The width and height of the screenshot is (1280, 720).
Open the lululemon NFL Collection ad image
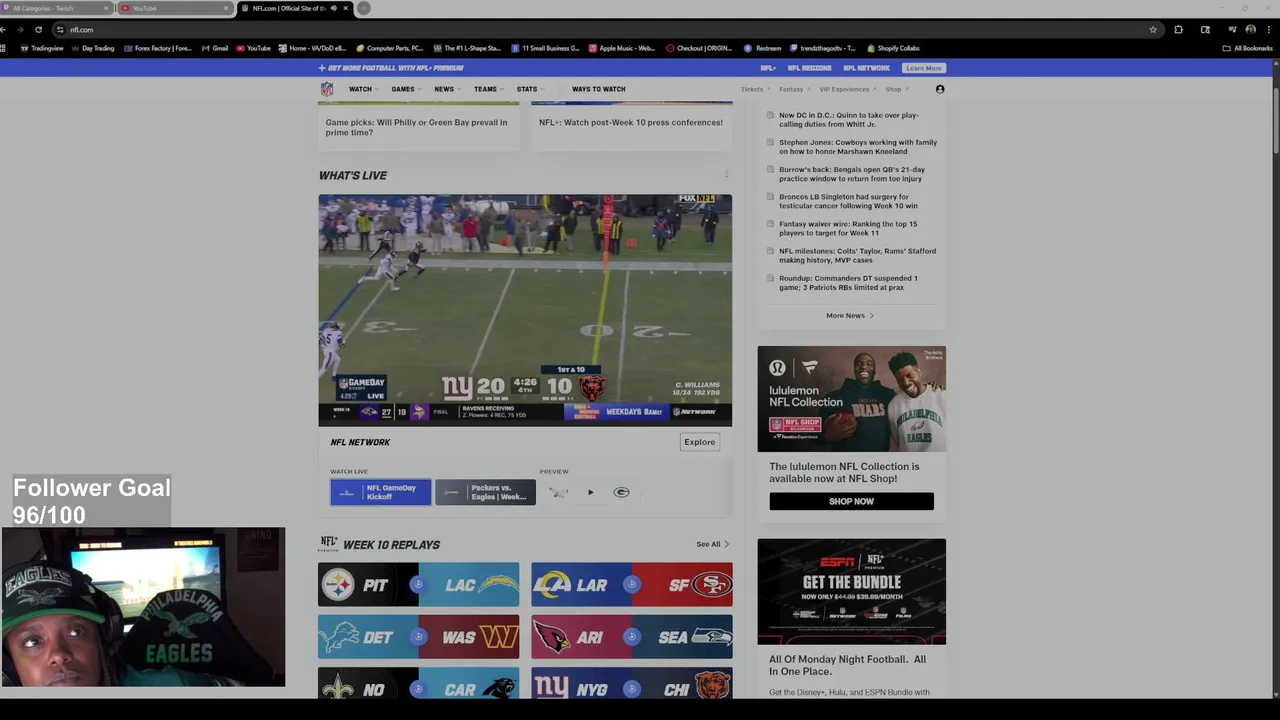coord(851,398)
